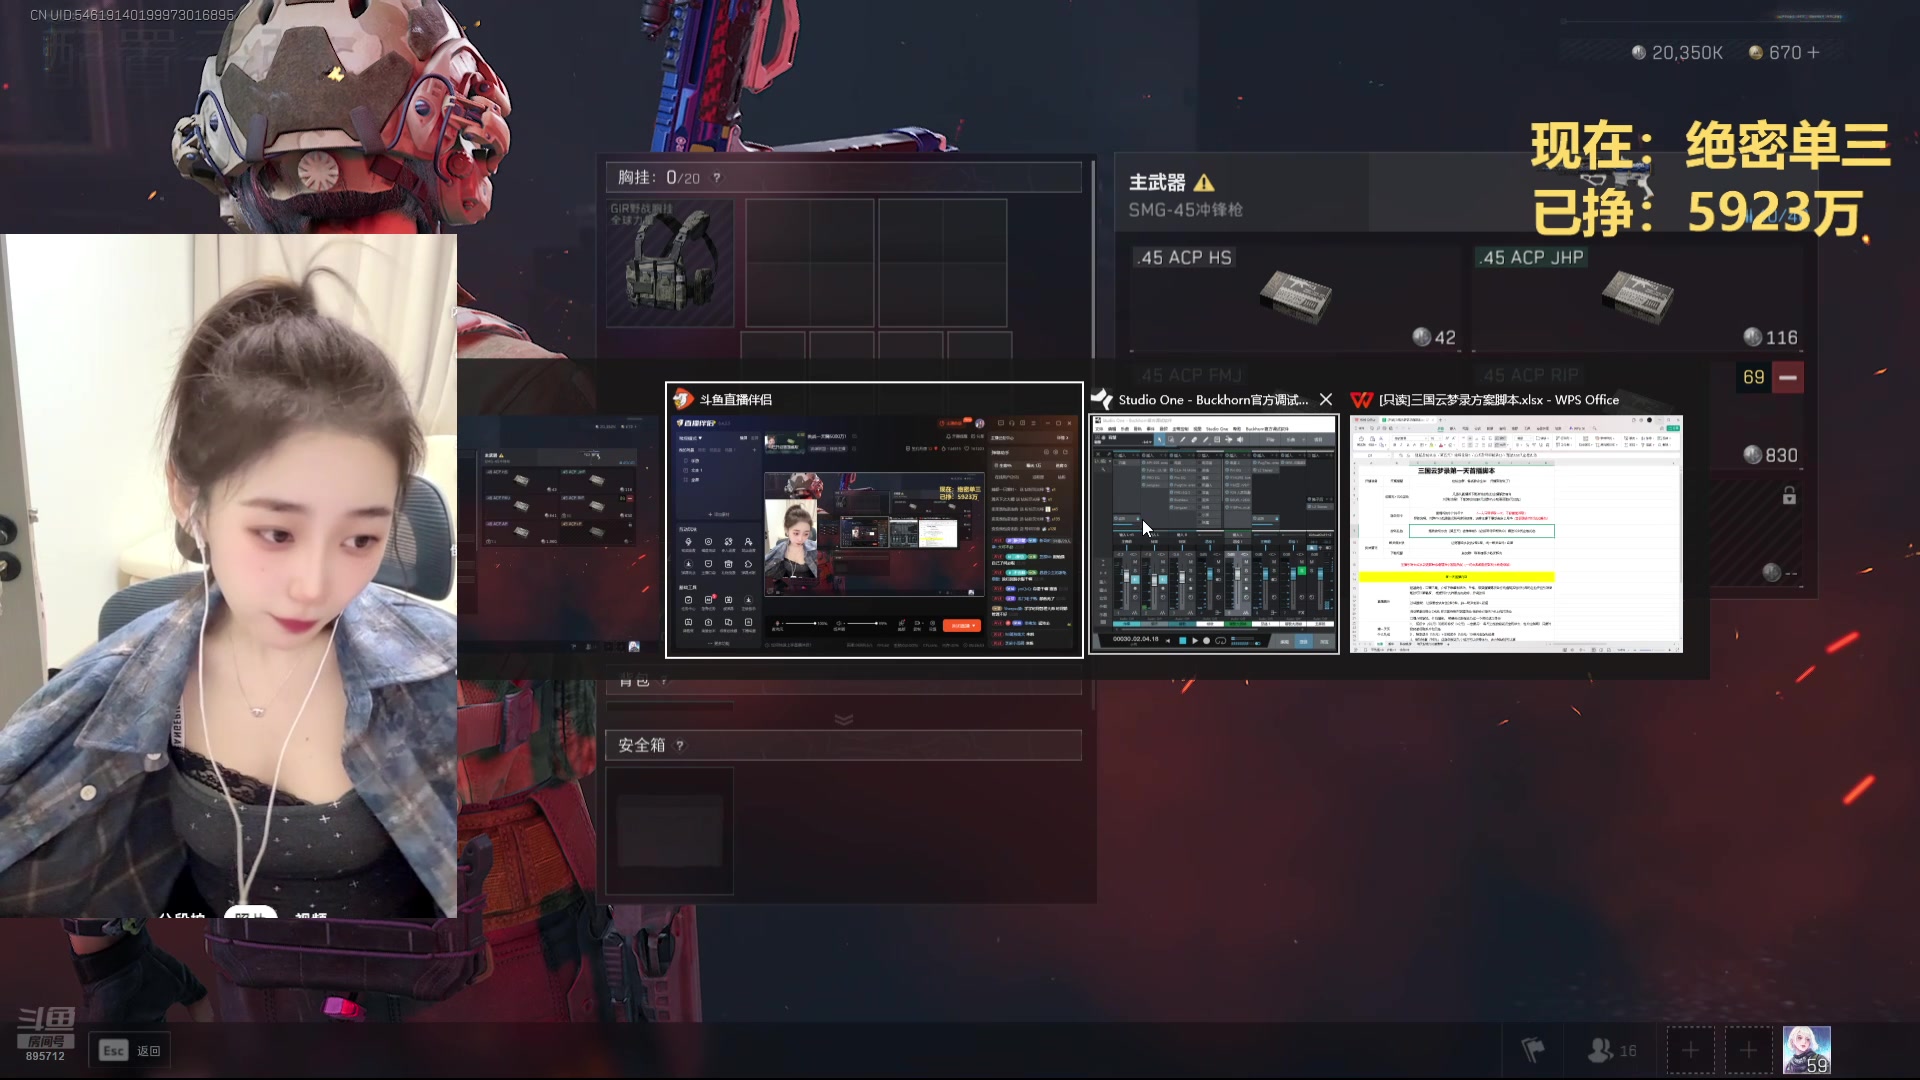1920x1080 pixels.
Task: Click the Esc 返回 back button
Action: 130,1051
